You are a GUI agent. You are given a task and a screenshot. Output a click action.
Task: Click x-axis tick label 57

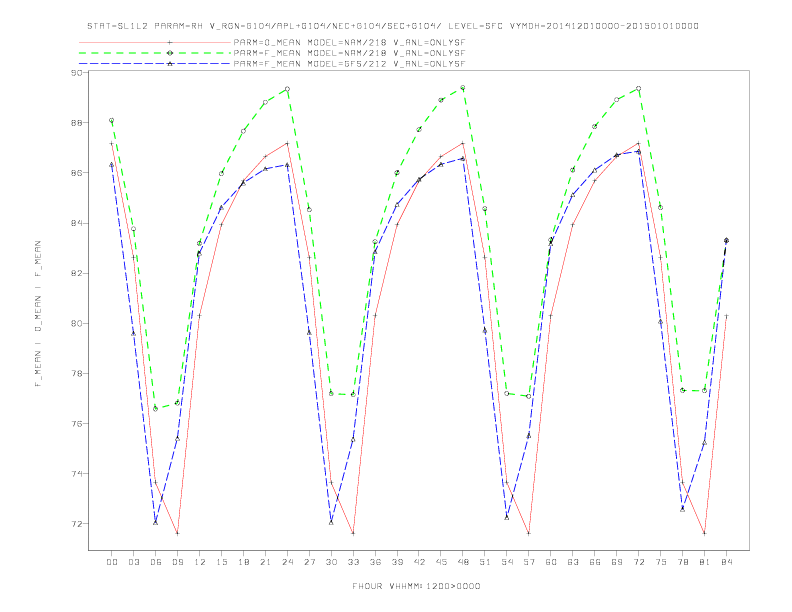[529, 562]
